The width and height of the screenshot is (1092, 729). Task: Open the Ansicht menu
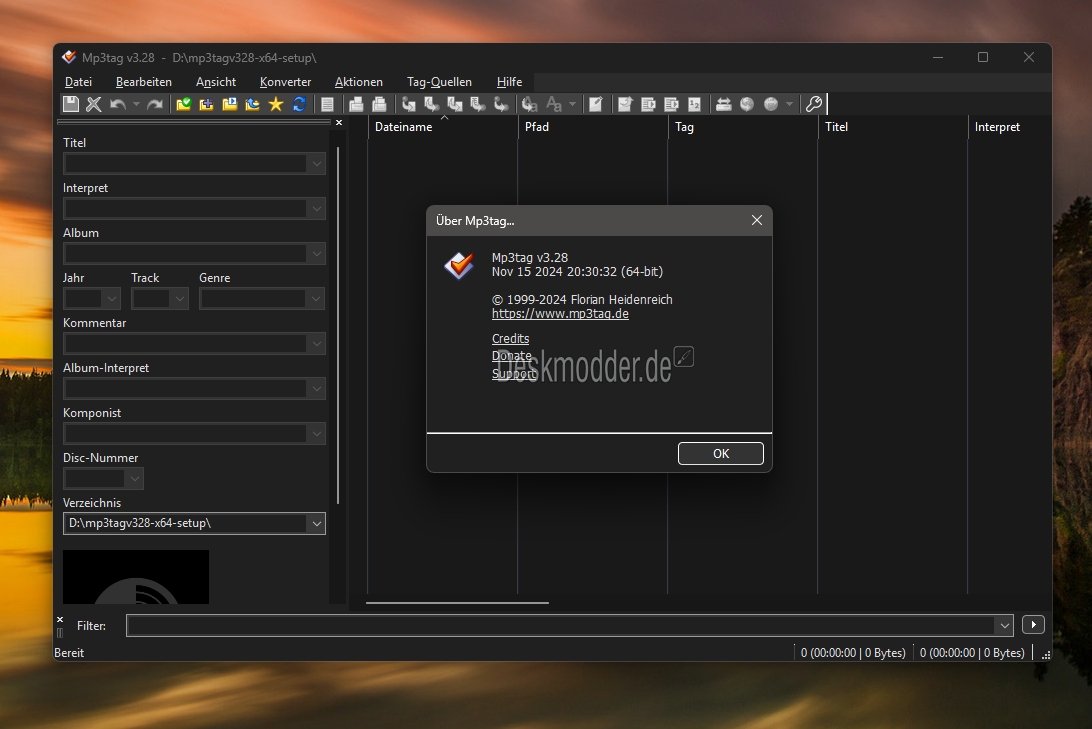tap(216, 81)
